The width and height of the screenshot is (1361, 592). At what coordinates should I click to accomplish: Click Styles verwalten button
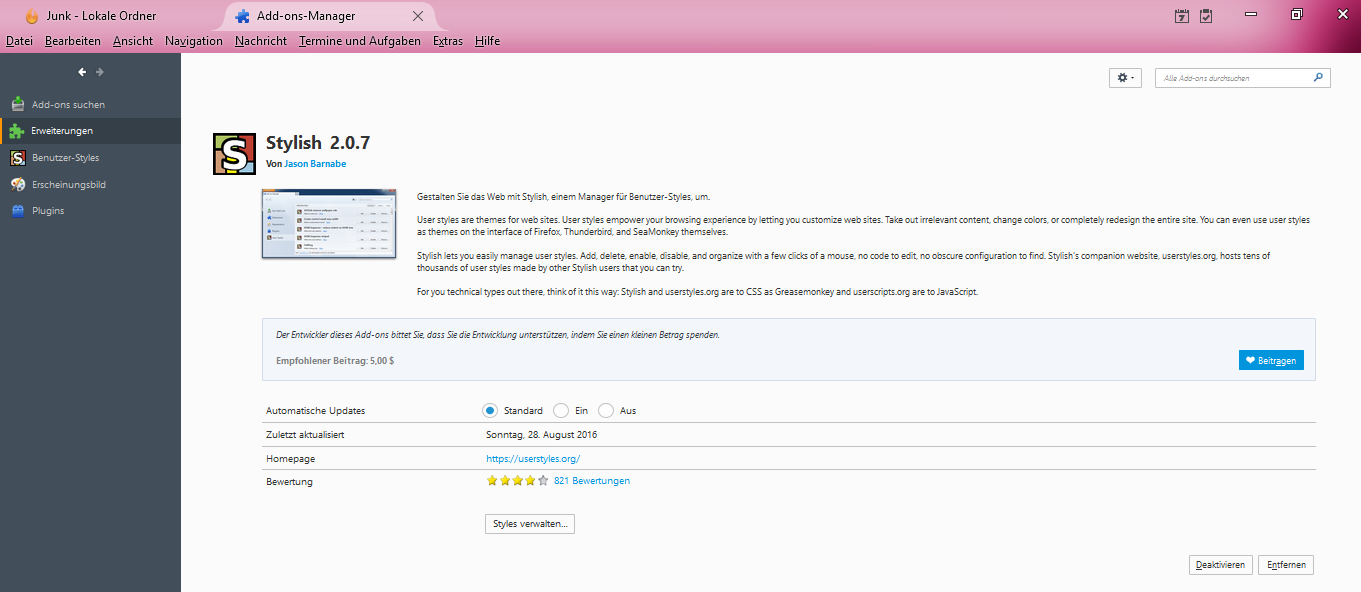coord(530,524)
